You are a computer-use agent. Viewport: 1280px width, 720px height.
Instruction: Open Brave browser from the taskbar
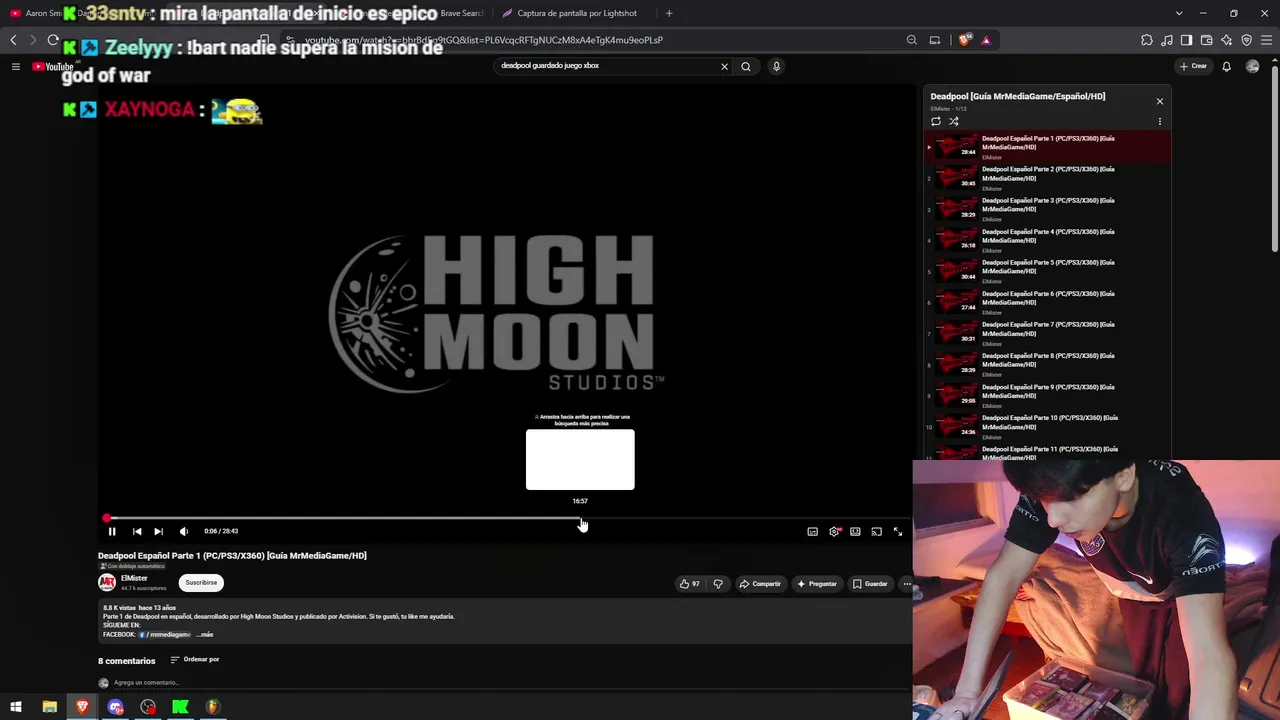(x=83, y=707)
